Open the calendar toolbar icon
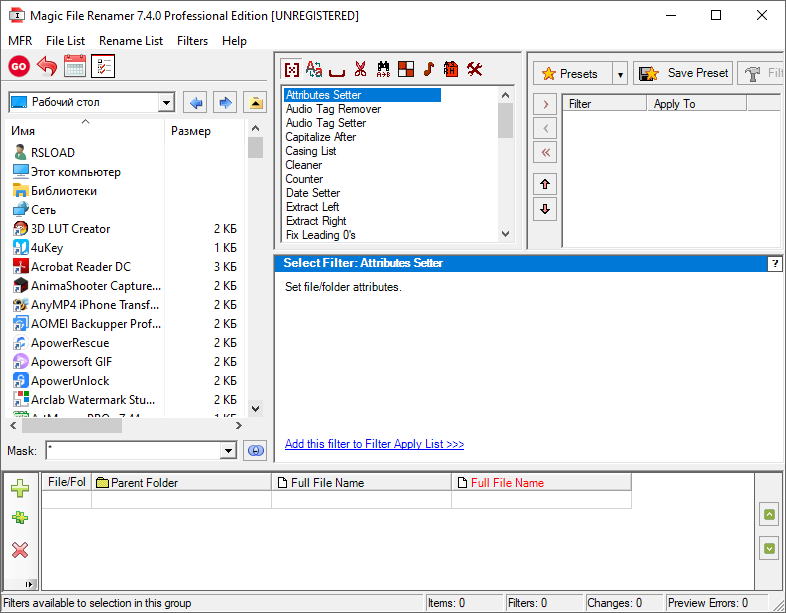 [75, 66]
